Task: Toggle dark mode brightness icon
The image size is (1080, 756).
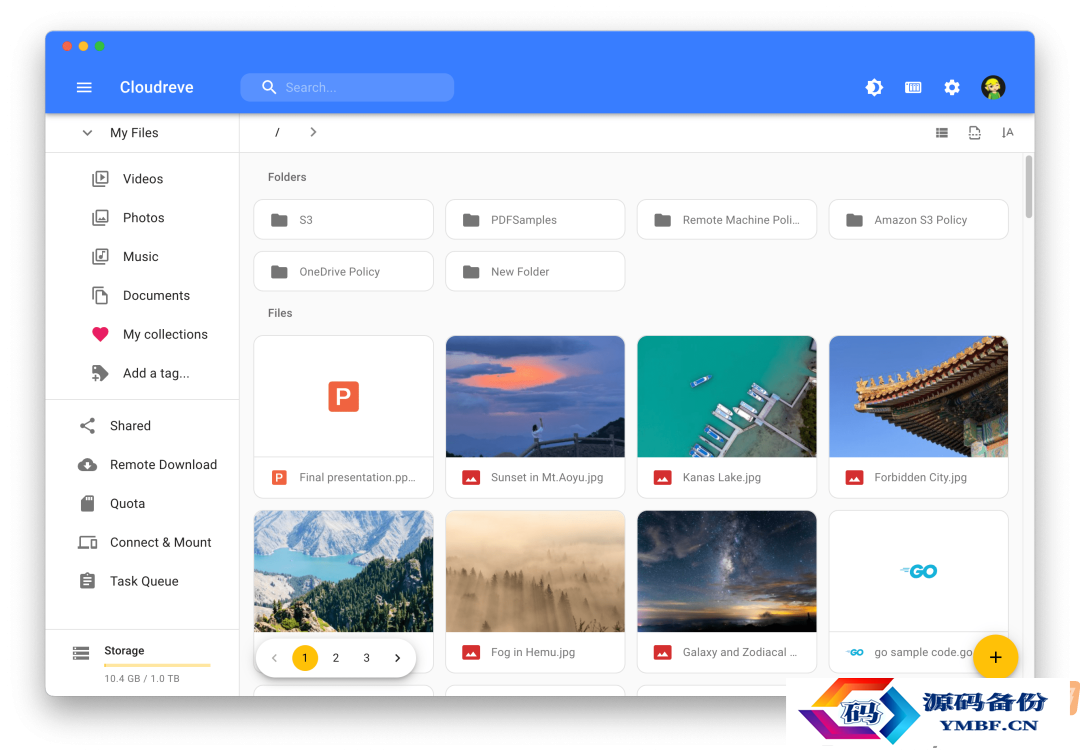Action: pos(874,87)
